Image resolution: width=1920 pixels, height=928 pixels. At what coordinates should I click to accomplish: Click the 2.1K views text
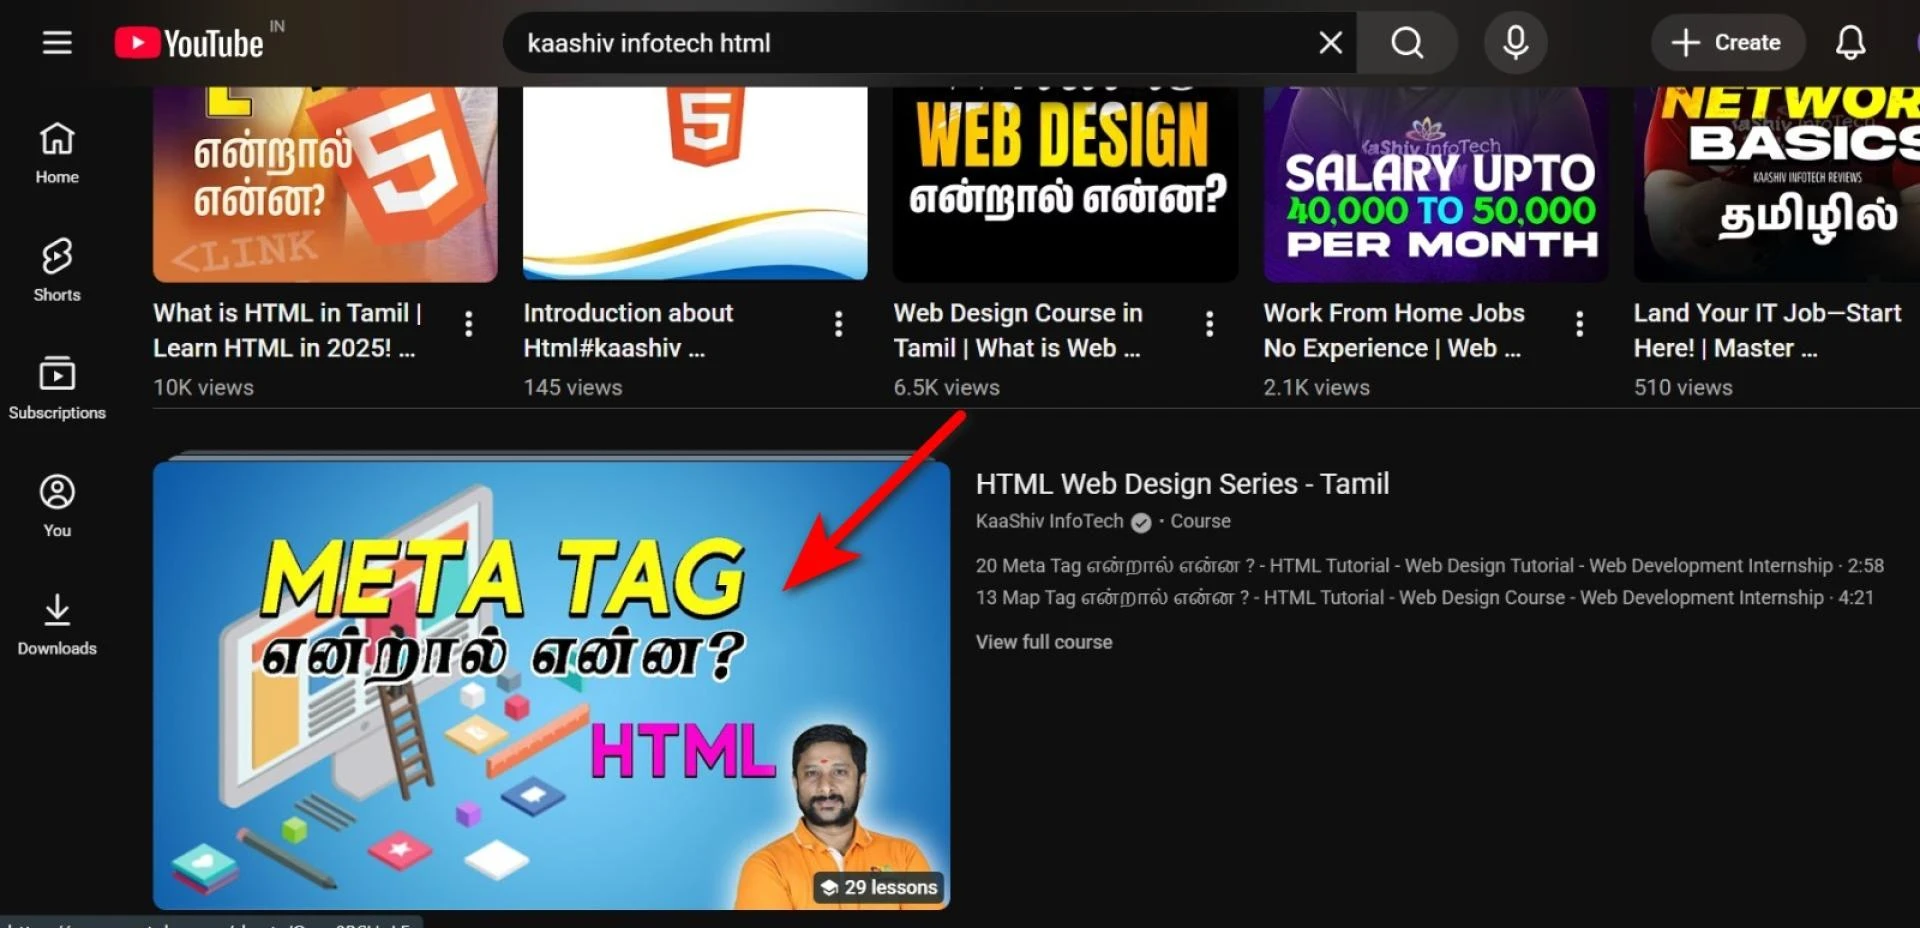click(1316, 388)
